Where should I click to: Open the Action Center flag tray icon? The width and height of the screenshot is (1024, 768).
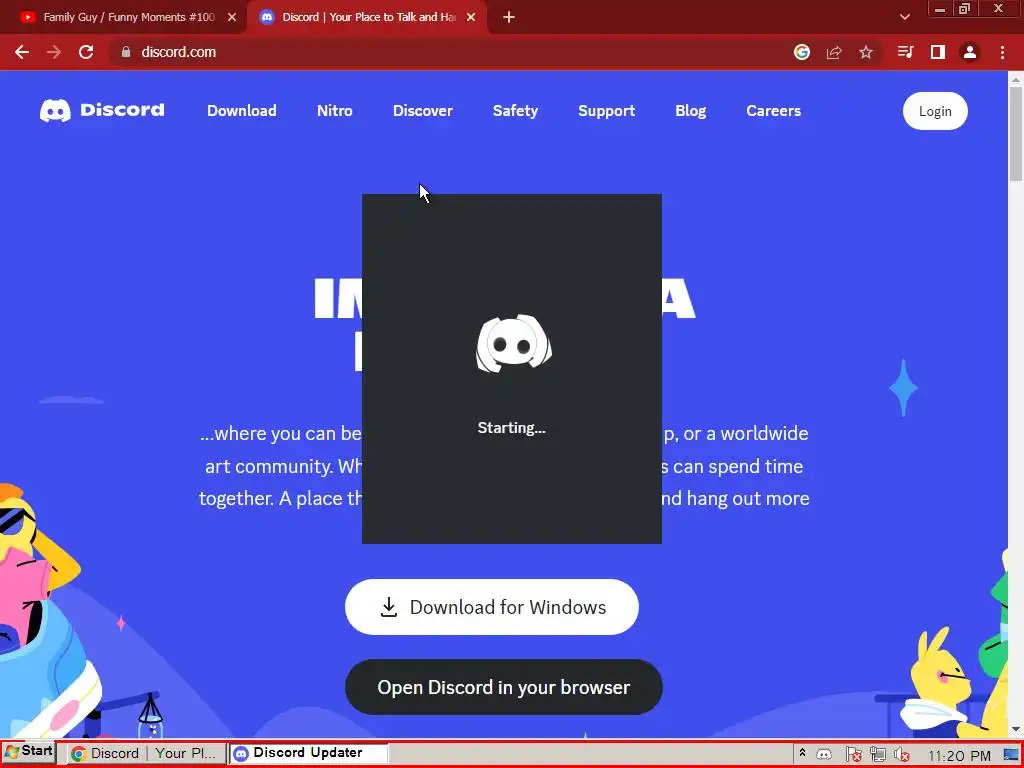click(x=853, y=755)
